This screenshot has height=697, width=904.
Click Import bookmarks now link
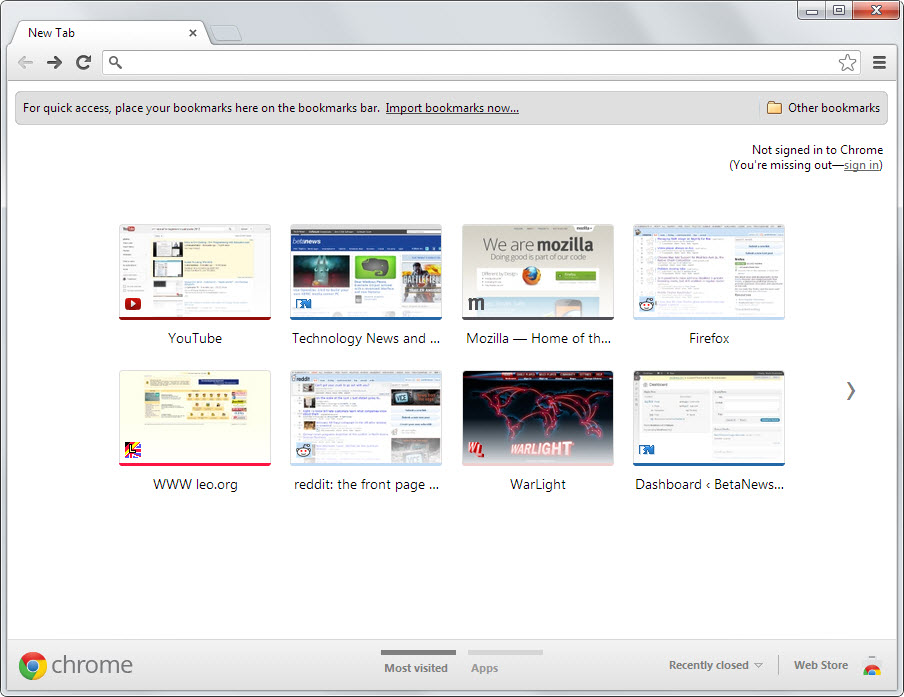452,108
